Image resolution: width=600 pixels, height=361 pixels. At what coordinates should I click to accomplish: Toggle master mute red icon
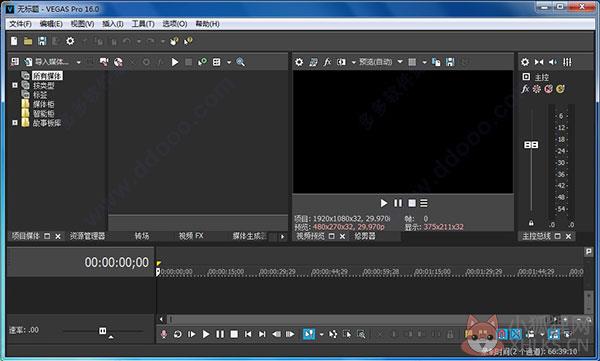tap(549, 89)
